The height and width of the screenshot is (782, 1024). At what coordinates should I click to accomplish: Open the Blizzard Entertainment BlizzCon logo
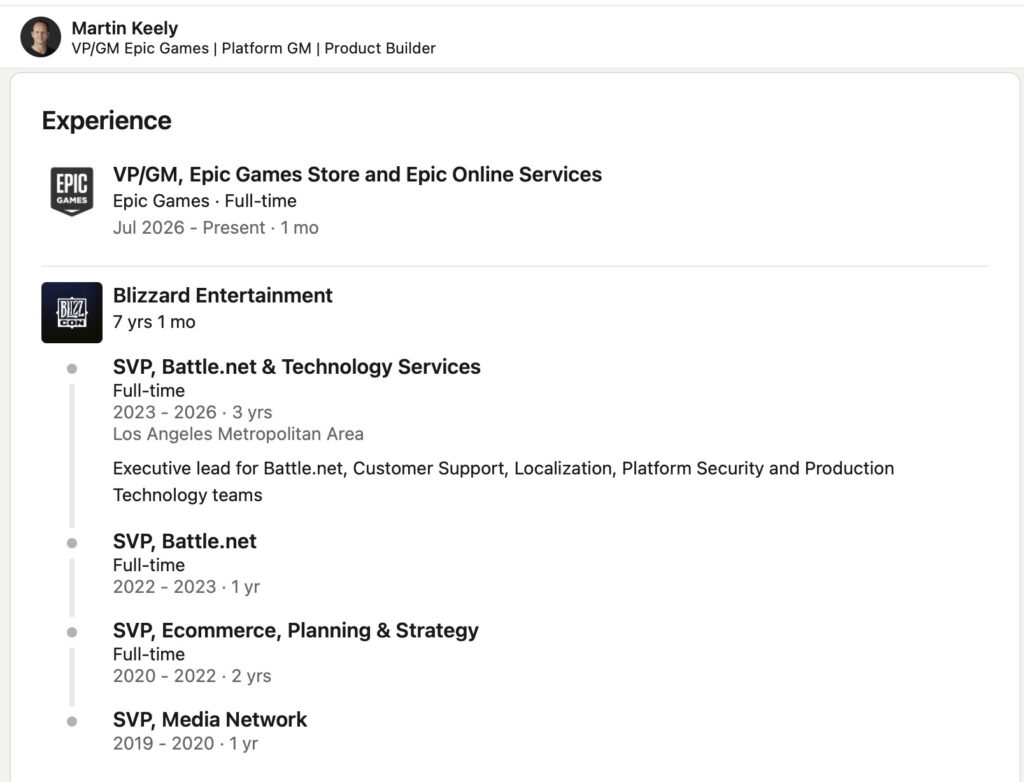point(72,312)
